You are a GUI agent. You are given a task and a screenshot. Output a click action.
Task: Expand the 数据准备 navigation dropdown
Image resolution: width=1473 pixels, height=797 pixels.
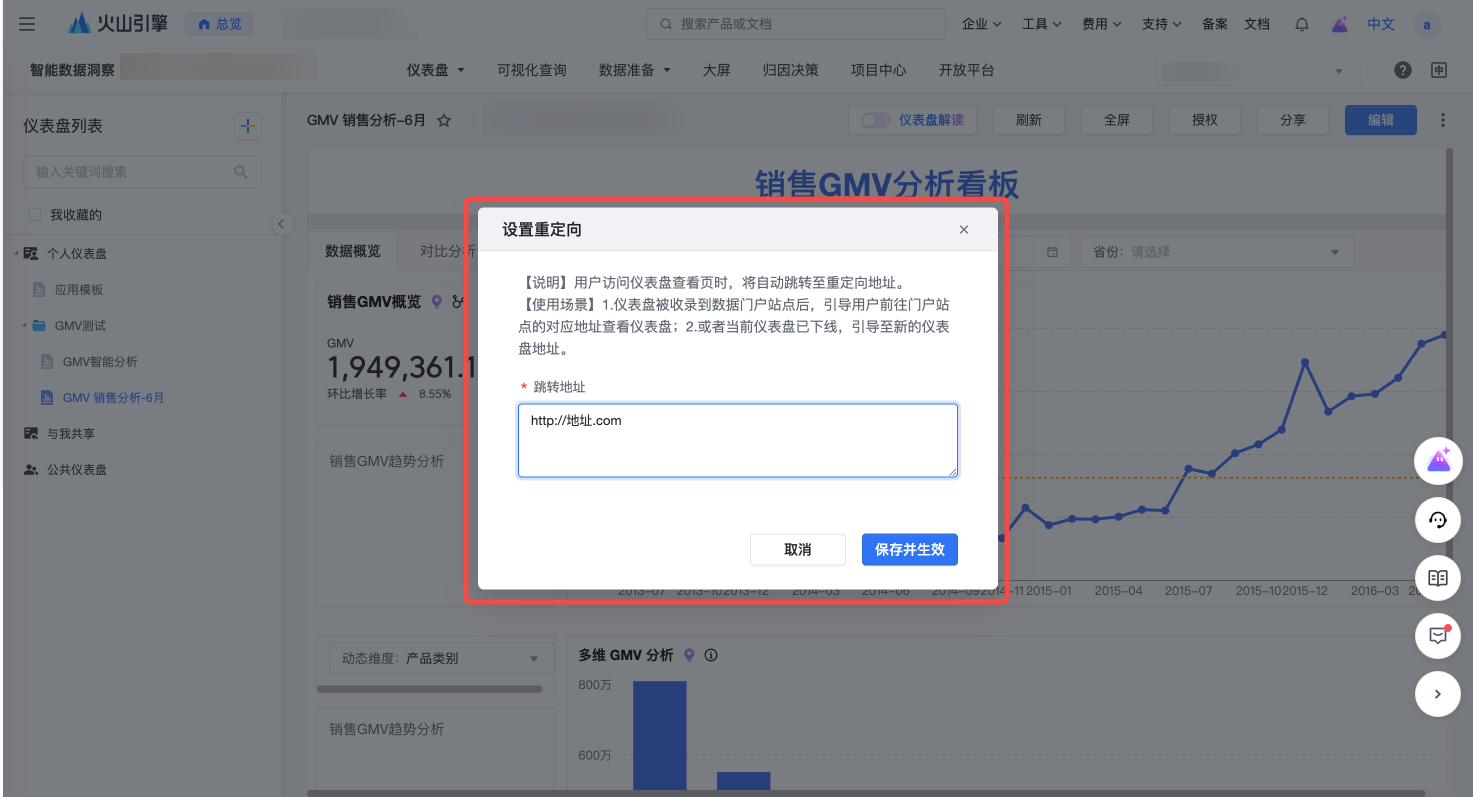pos(635,70)
